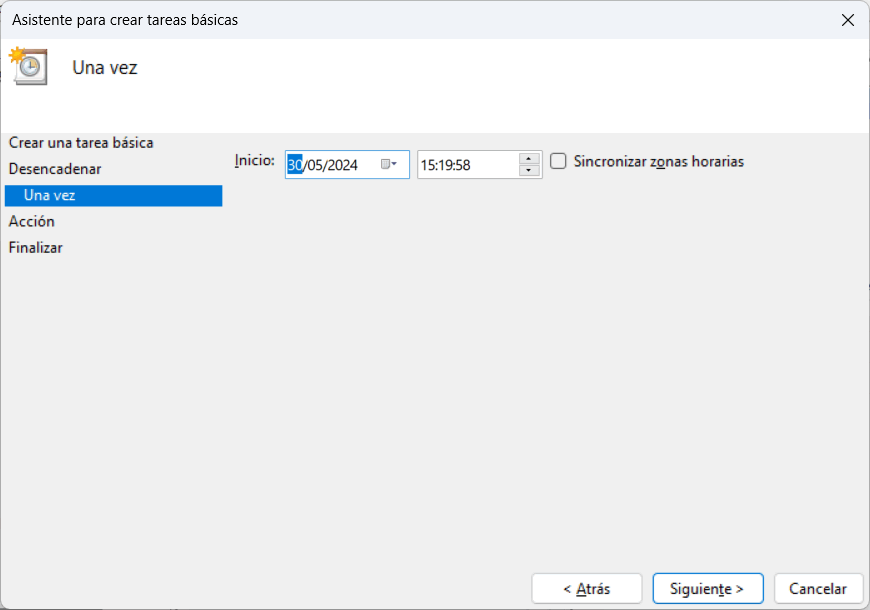Go to the Crear una tarea básica step
The image size is (870, 610).
pyautogui.click(x=81, y=143)
